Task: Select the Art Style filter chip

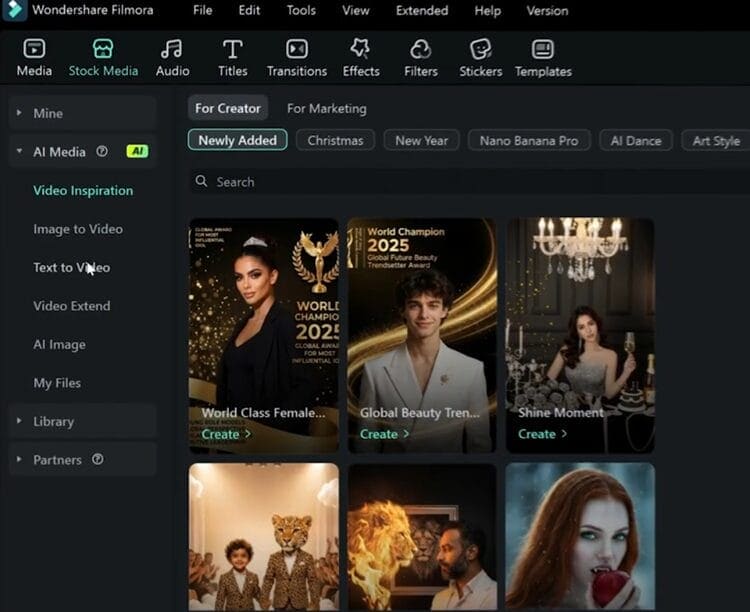Action: [x=716, y=140]
